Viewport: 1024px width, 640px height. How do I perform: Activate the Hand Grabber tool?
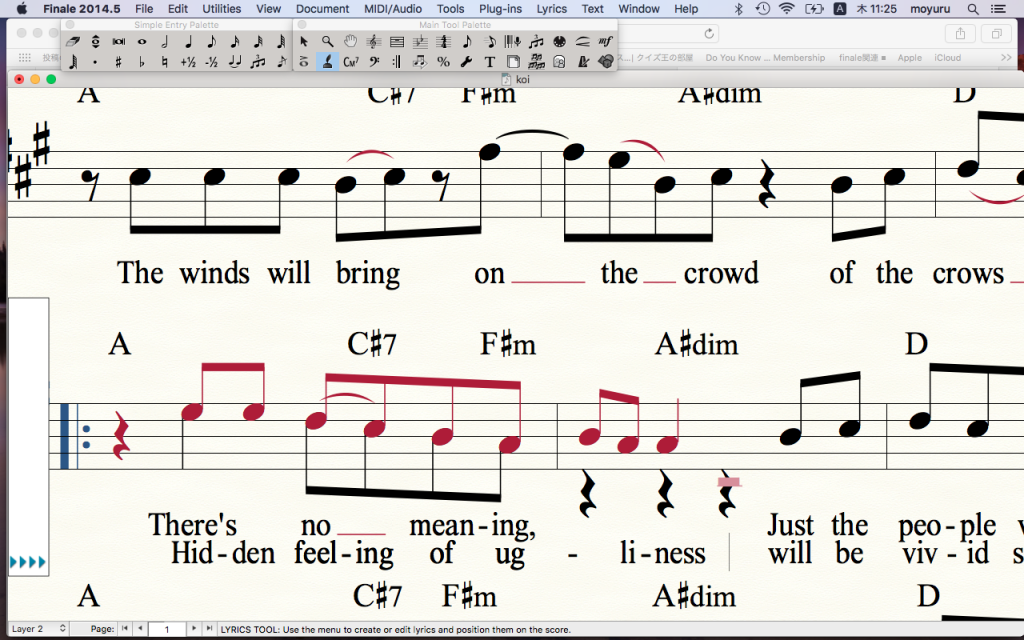351,42
